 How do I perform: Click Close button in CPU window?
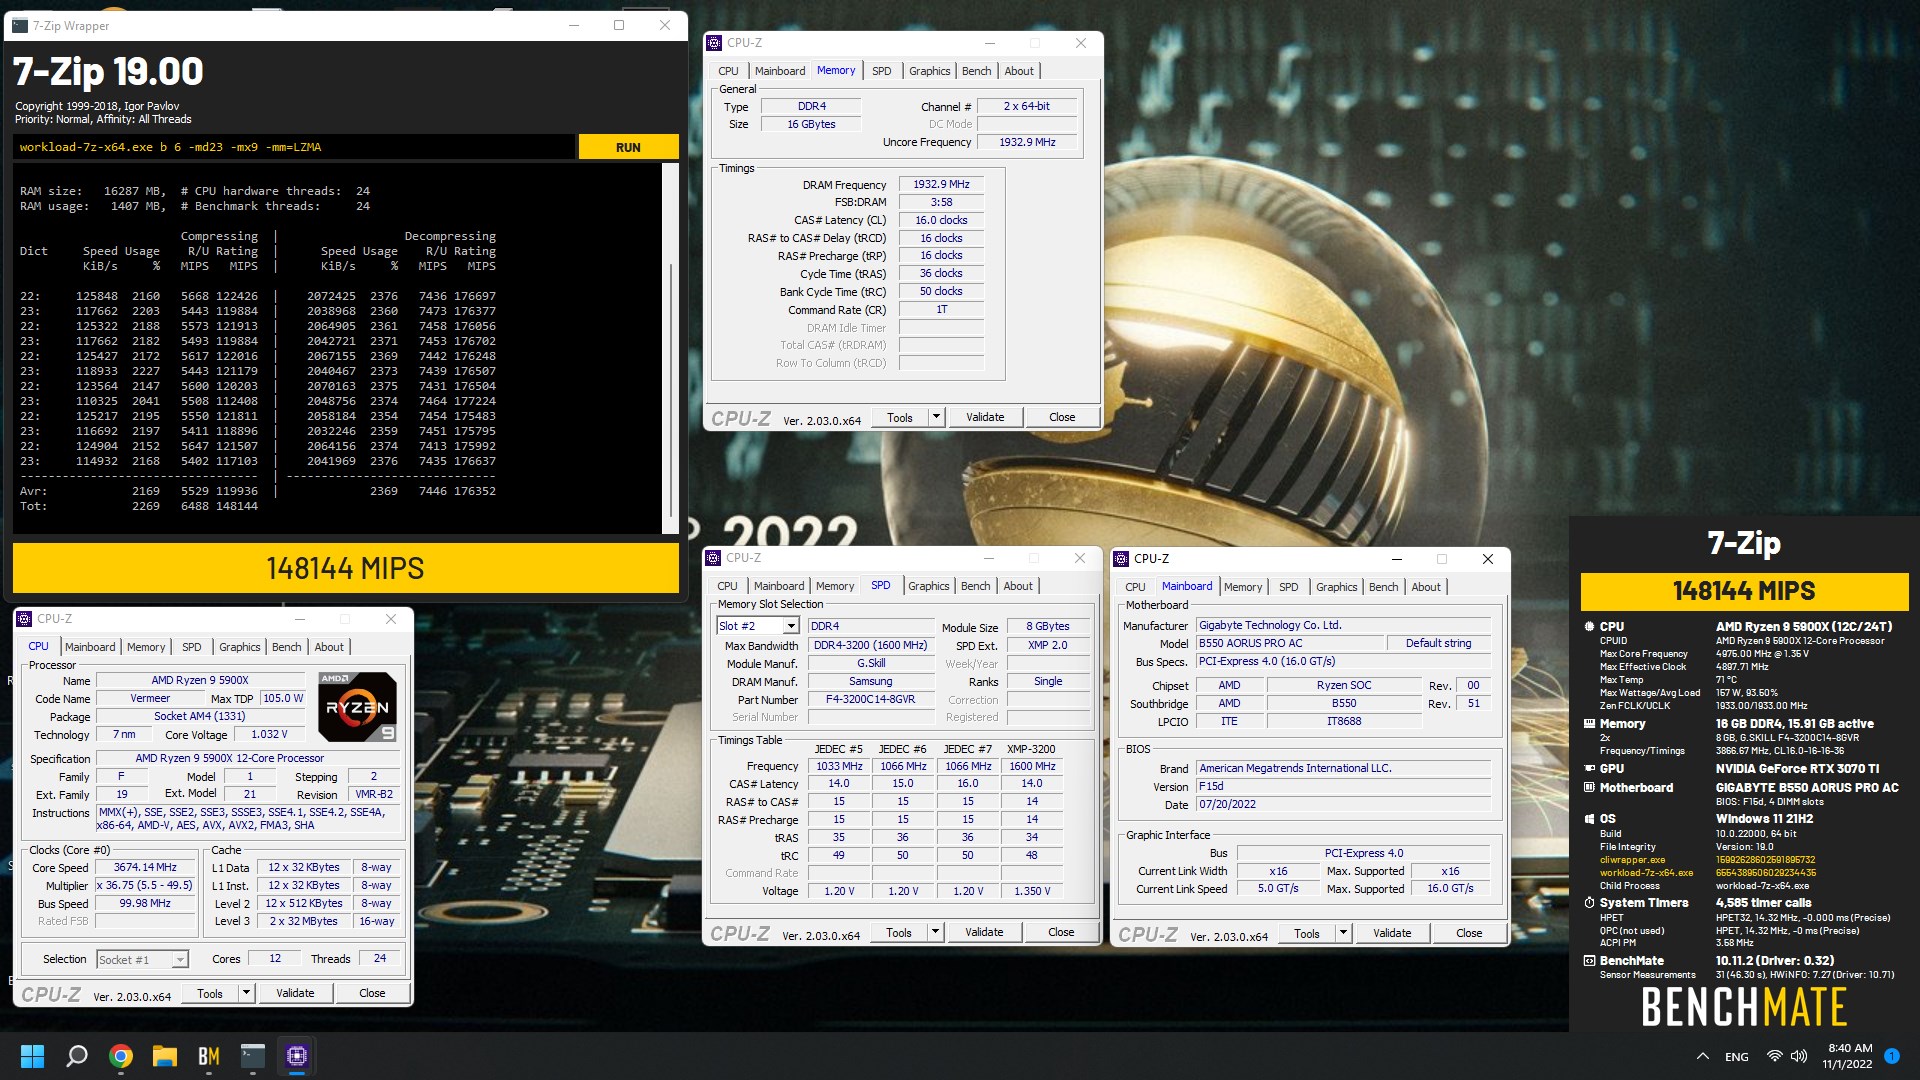click(372, 993)
